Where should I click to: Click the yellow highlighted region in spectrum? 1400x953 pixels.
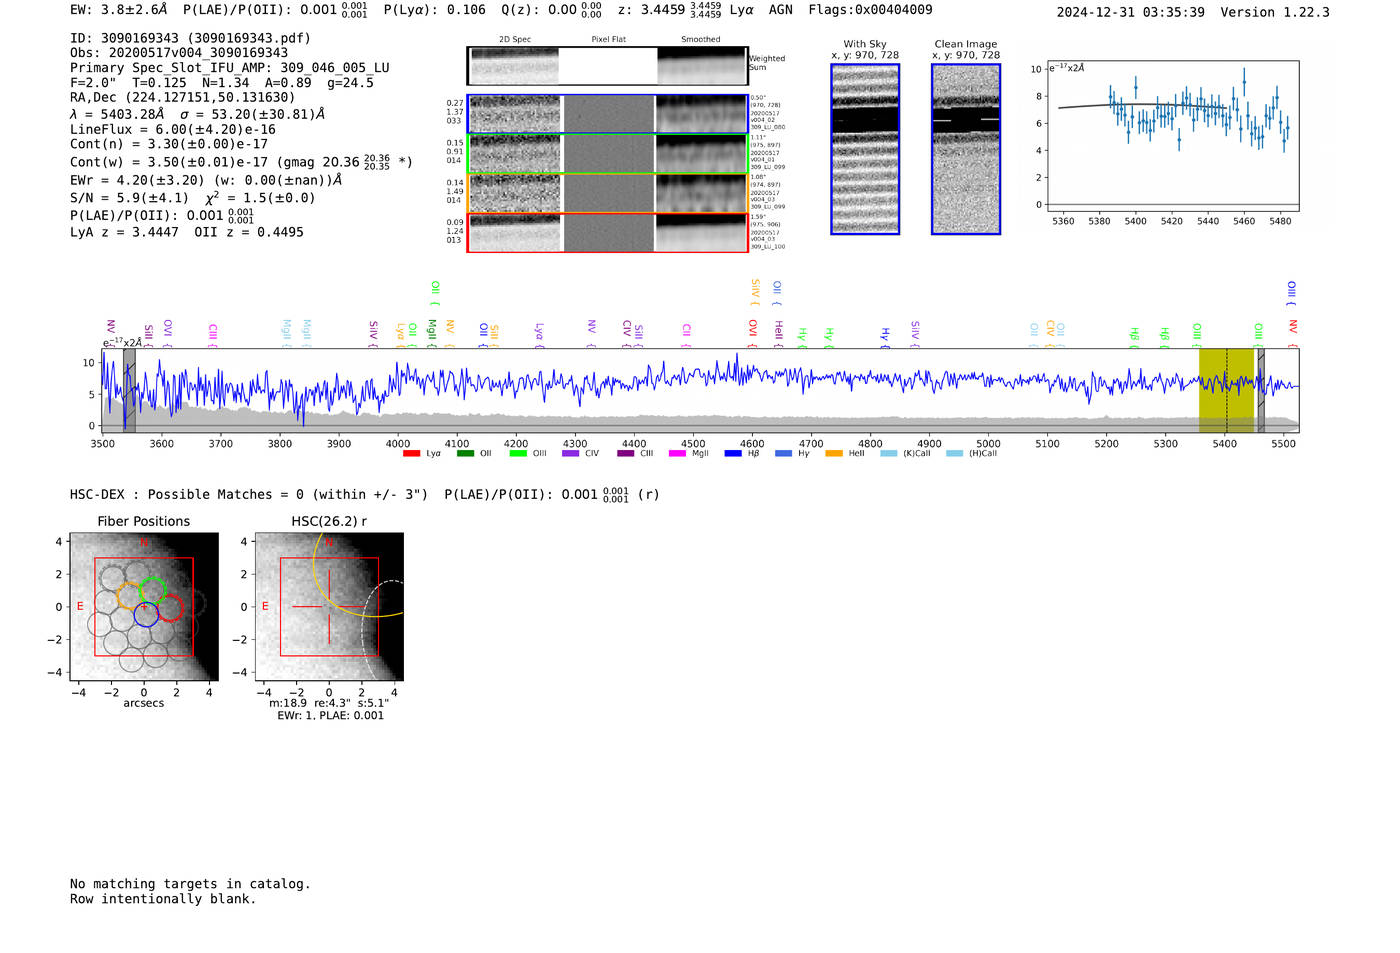click(1226, 390)
